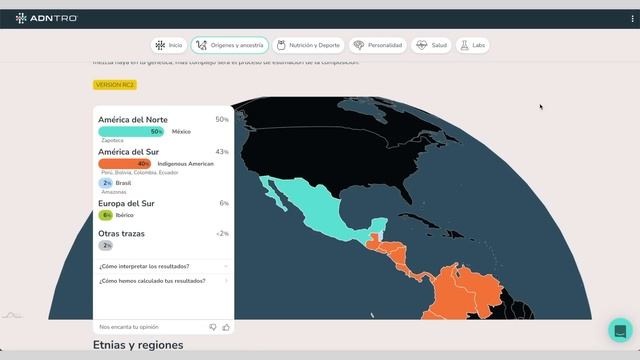Click the Zapoteca sublabel
This screenshot has height=360, width=640.
[x=112, y=140]
